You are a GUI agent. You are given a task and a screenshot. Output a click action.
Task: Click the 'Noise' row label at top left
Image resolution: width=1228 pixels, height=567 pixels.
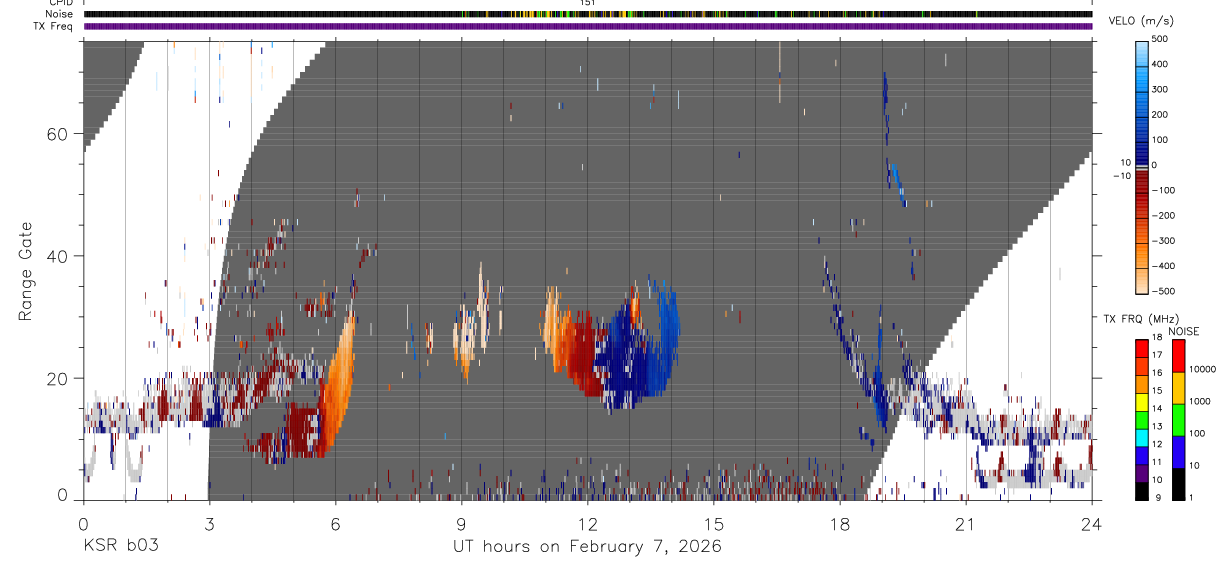click(x=57, y=14)
